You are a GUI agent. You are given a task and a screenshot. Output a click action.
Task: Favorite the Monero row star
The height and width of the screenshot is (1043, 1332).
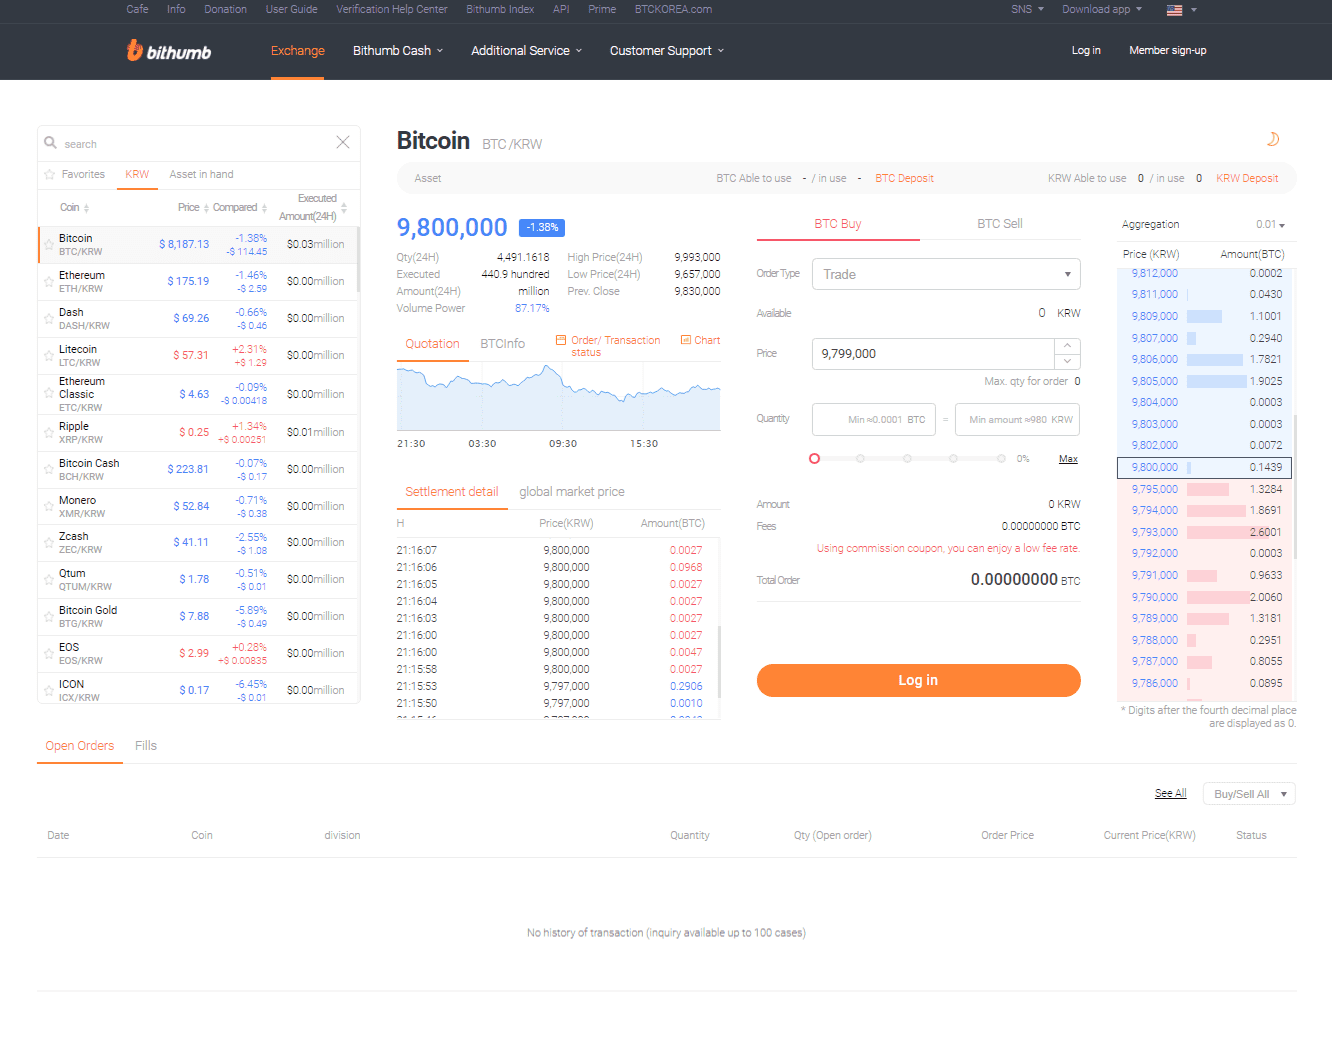49,506
